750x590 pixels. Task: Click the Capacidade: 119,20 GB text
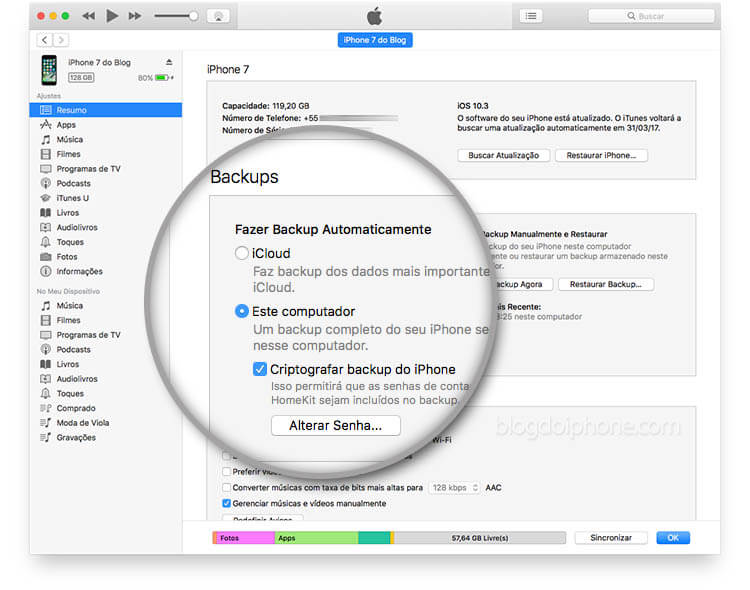coord(265,106)
